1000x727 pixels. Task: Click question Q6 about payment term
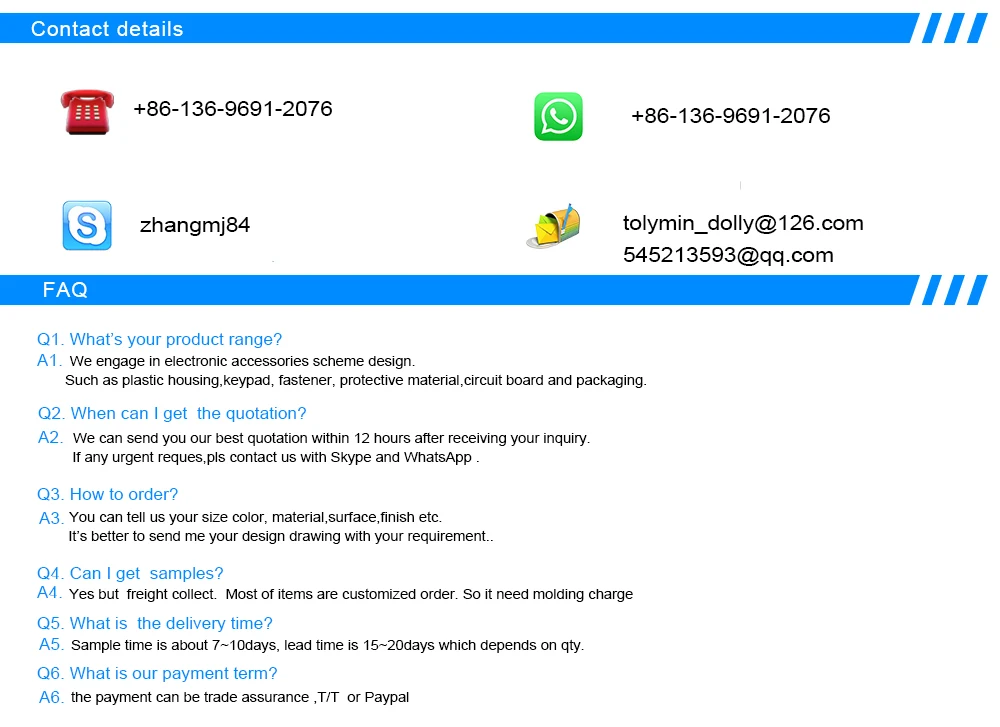click(x=157, y=673)
